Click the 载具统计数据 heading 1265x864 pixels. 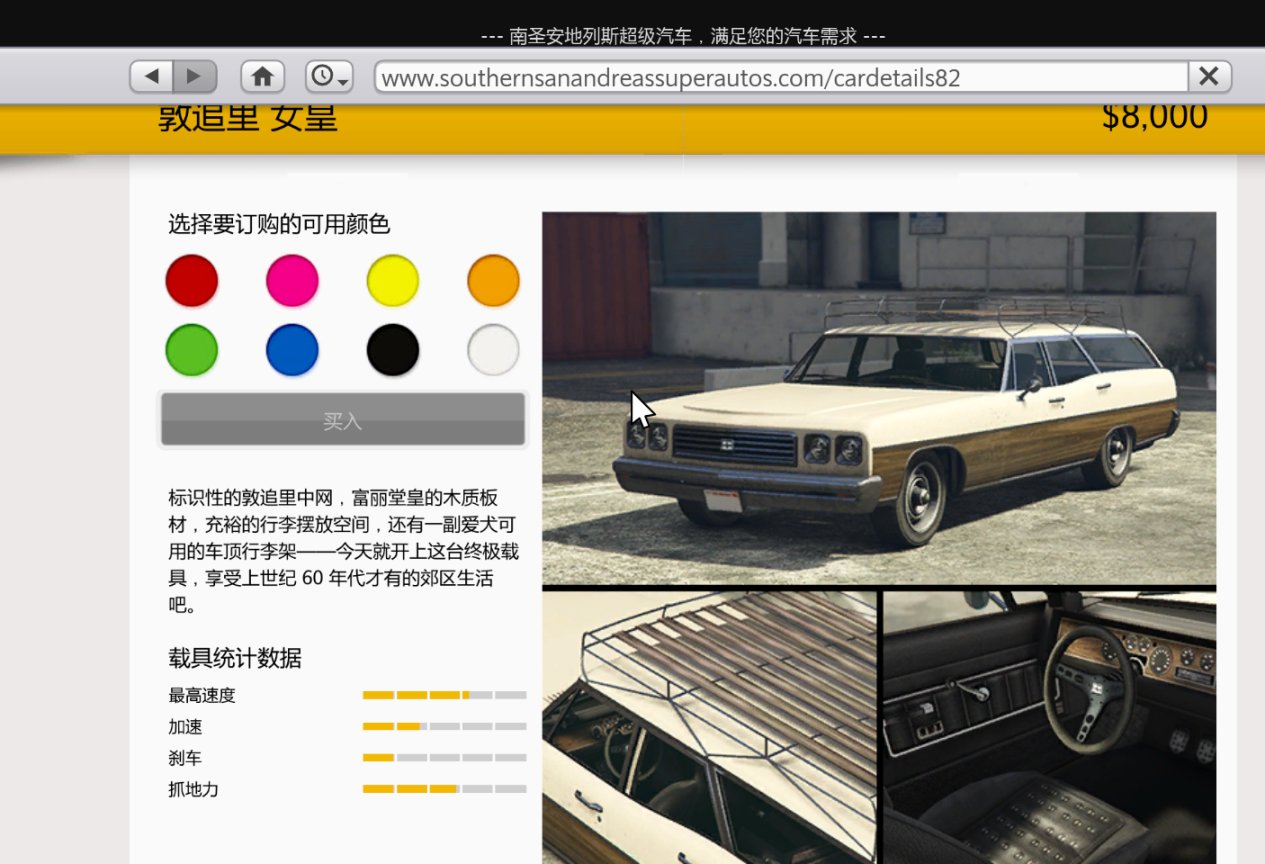click(x=235, y=658)
